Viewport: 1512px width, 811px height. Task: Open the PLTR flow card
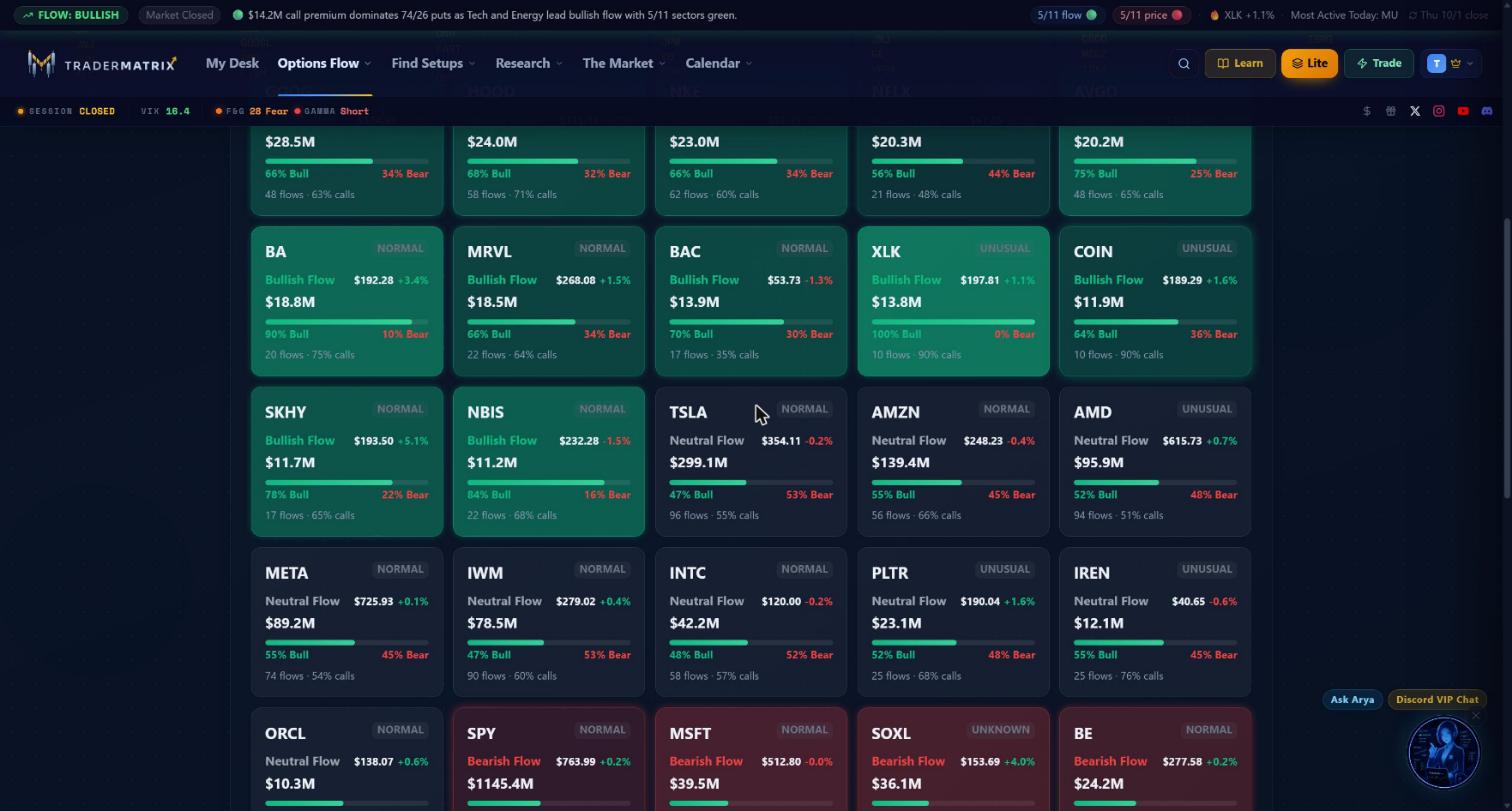click(953, 622)
